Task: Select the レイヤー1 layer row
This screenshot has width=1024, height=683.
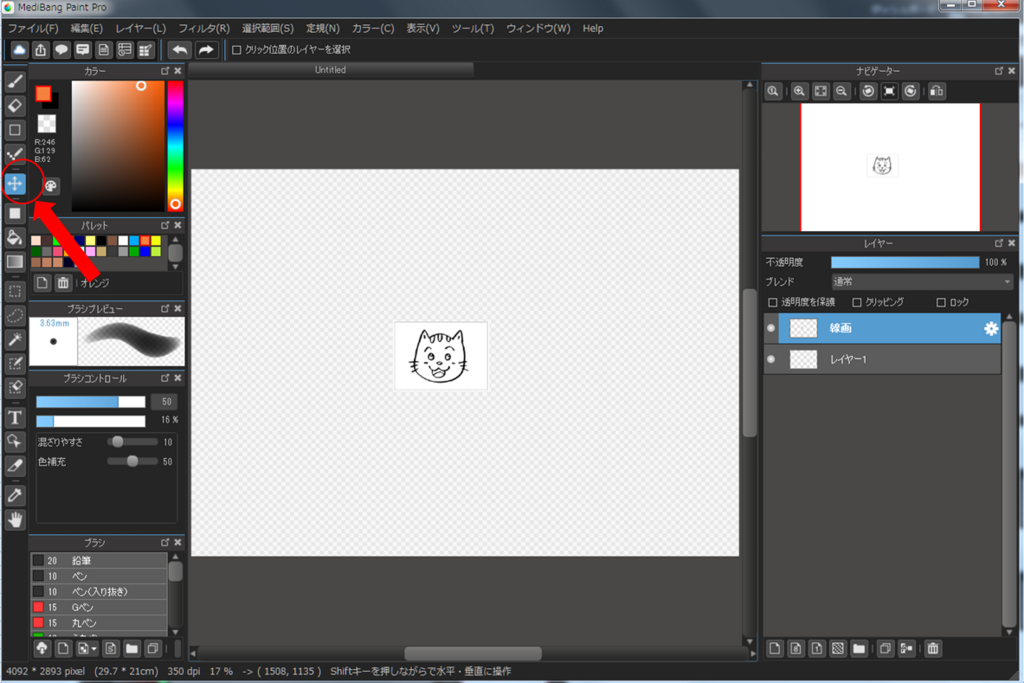Action: pyautogui.click(x=882, y=359)
